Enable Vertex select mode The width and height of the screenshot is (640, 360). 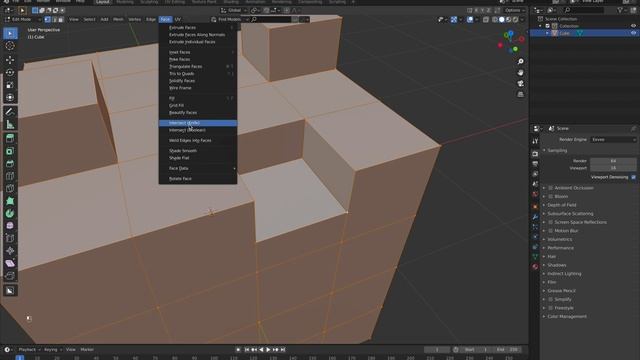(47, 19)
